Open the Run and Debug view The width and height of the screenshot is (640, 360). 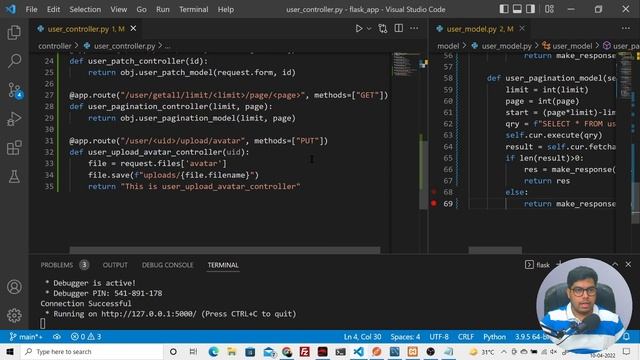[x=14, y=119]
